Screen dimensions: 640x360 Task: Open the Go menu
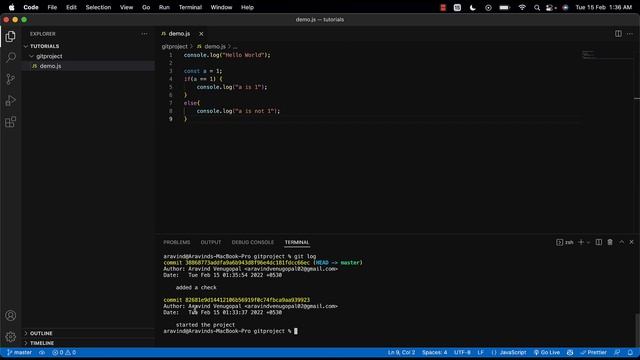coord(146,7)
